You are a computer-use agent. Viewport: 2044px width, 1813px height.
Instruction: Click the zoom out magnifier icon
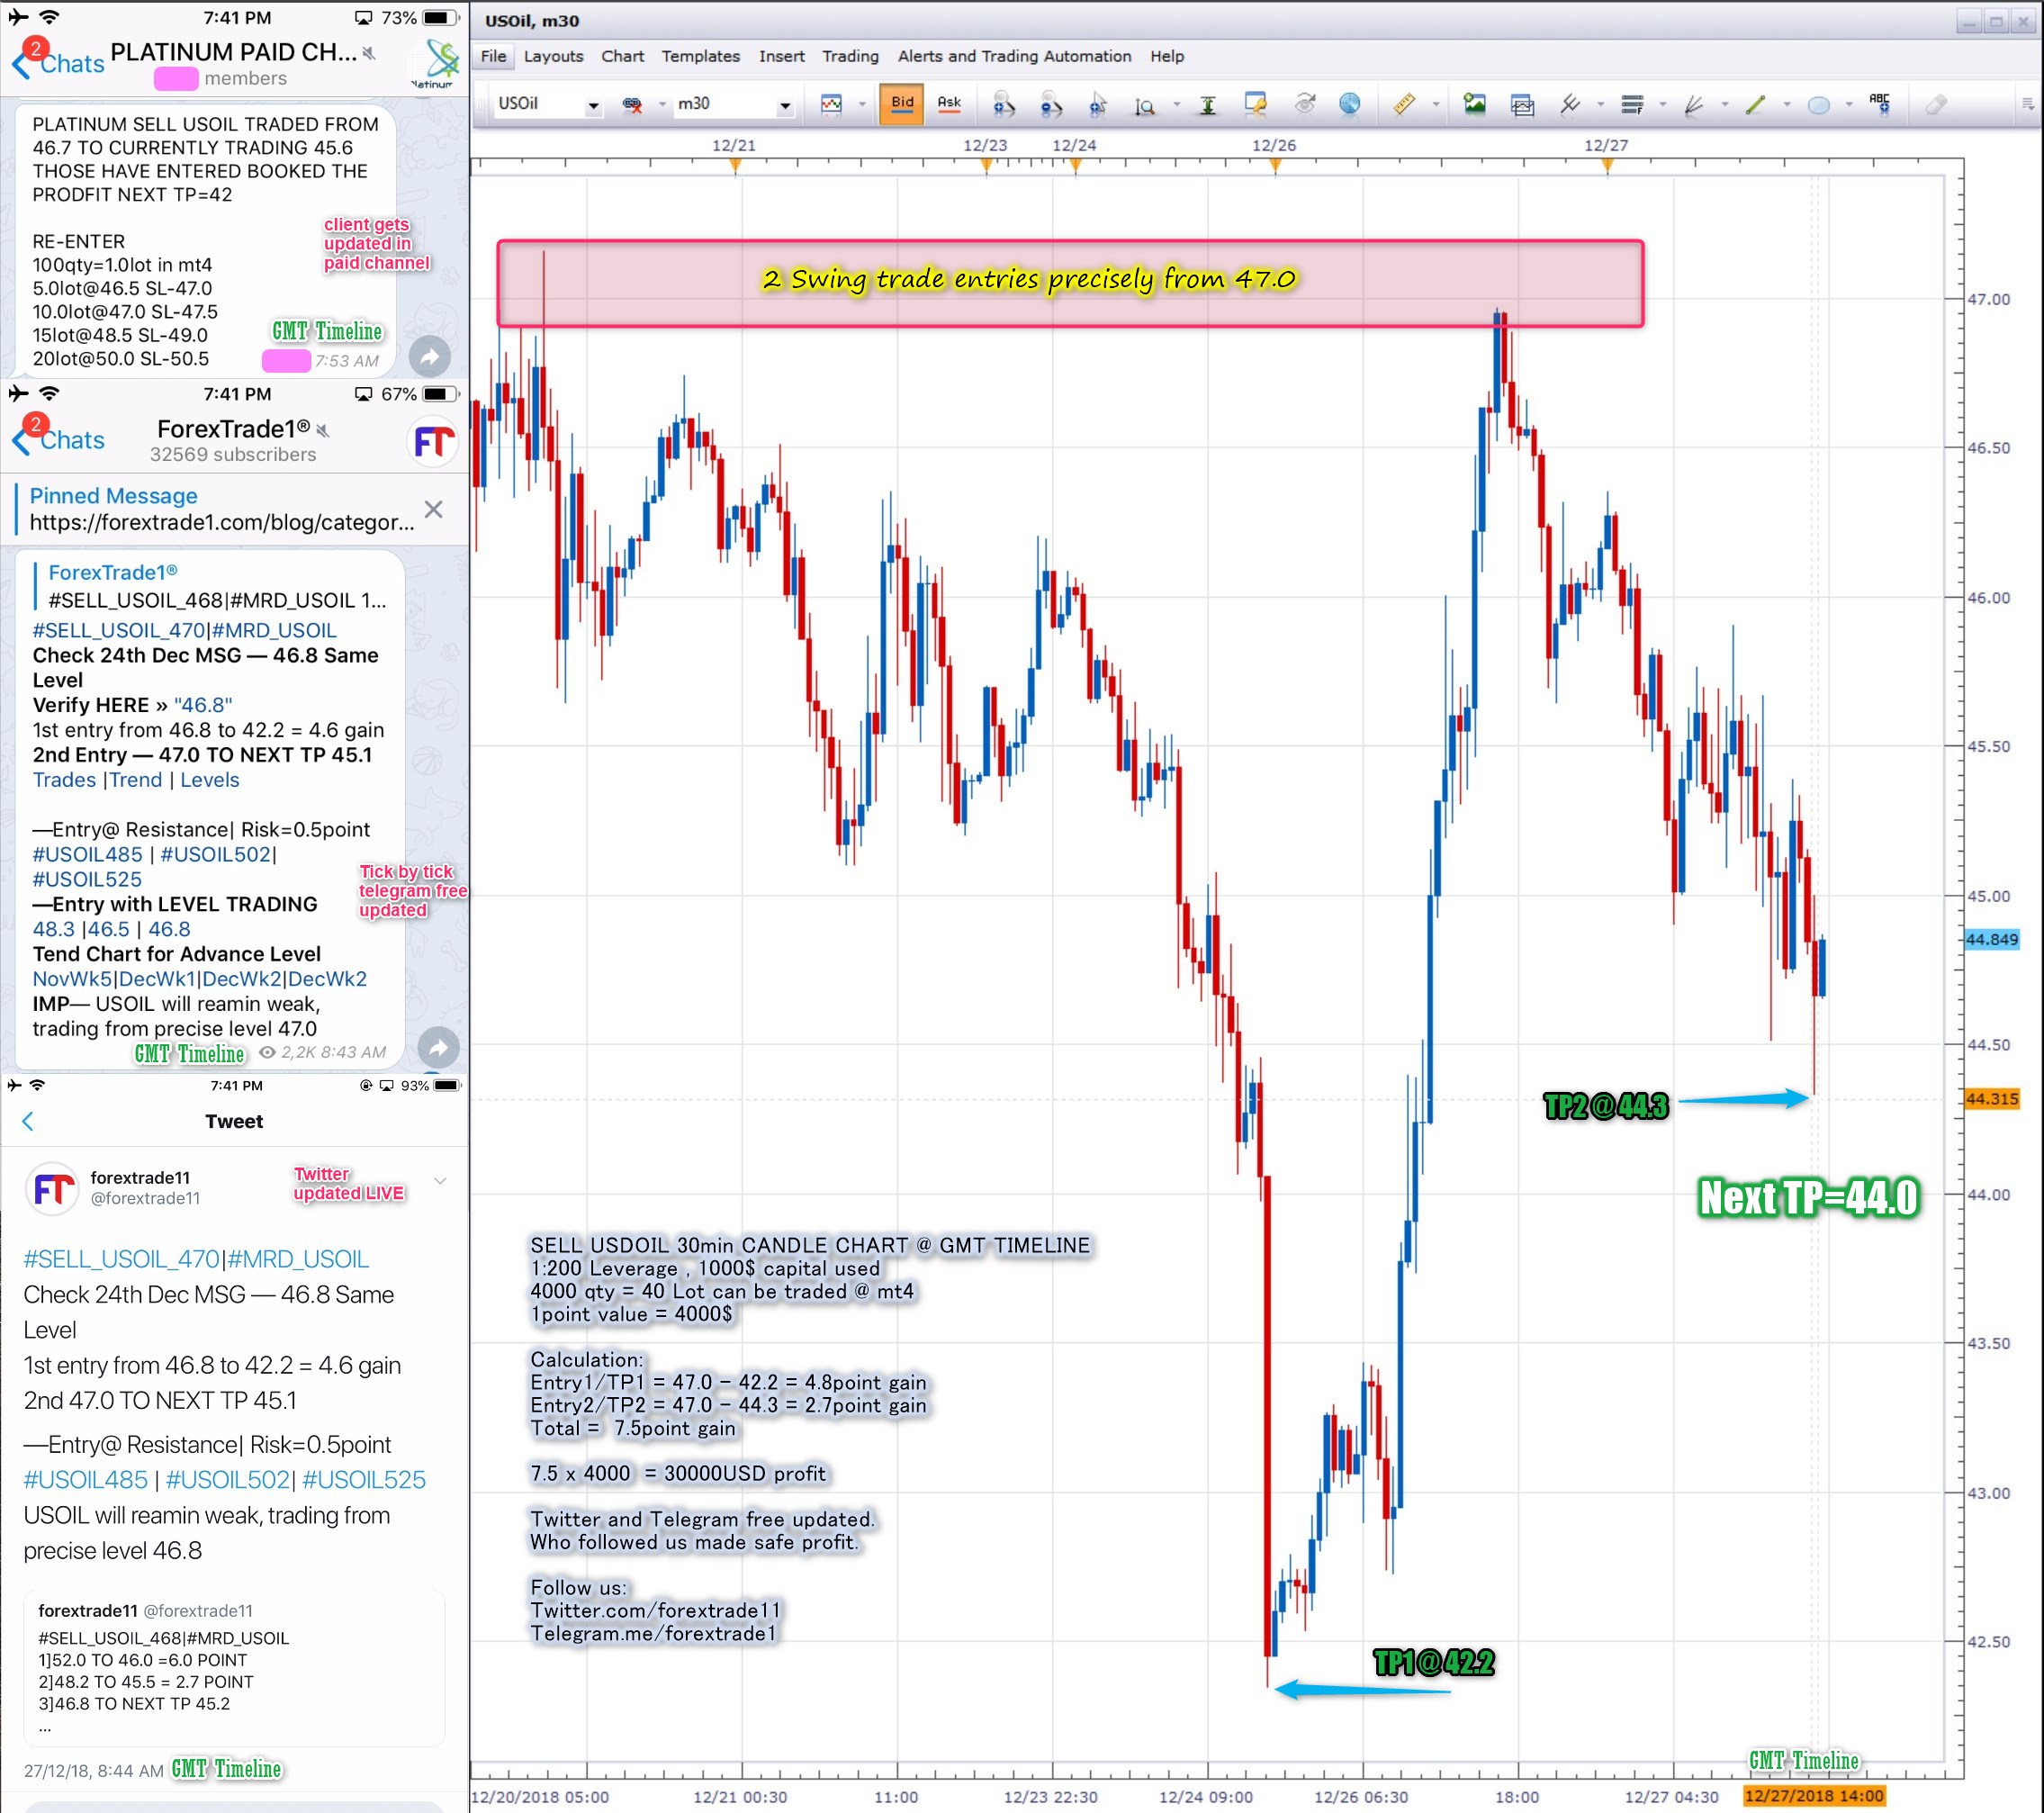tap(1050, 104)
